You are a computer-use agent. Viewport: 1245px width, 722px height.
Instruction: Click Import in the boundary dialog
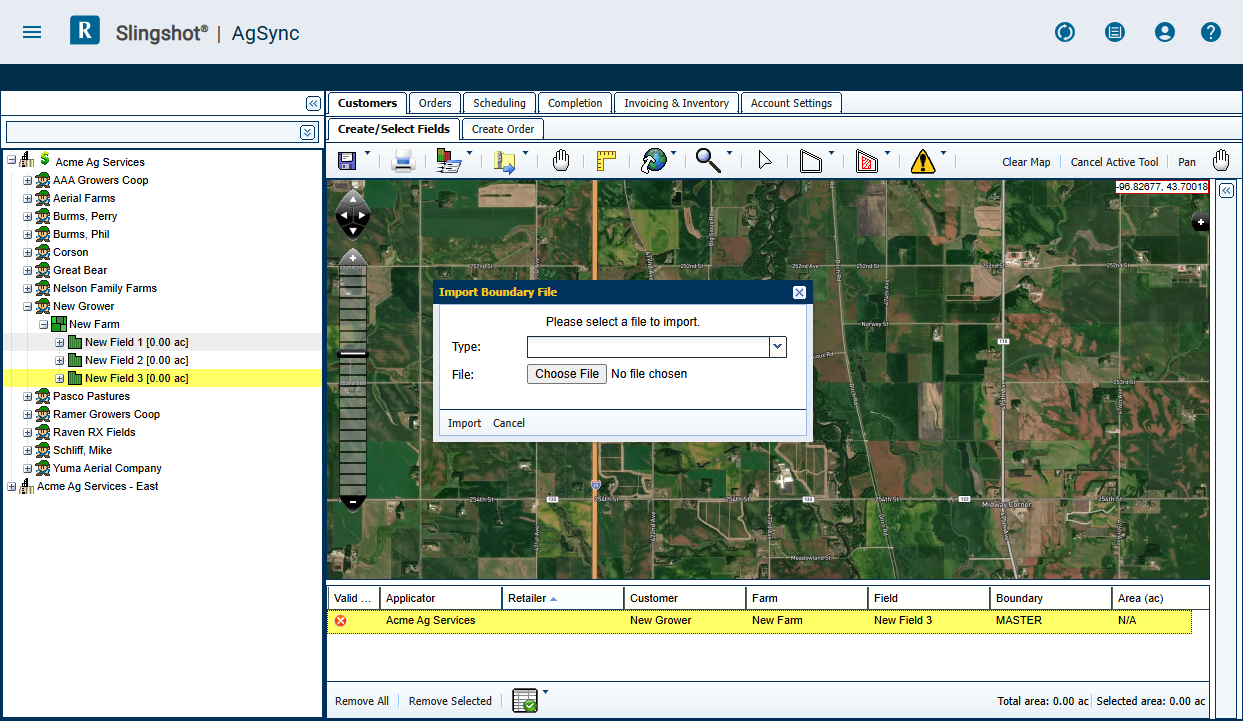coord(464,423)
